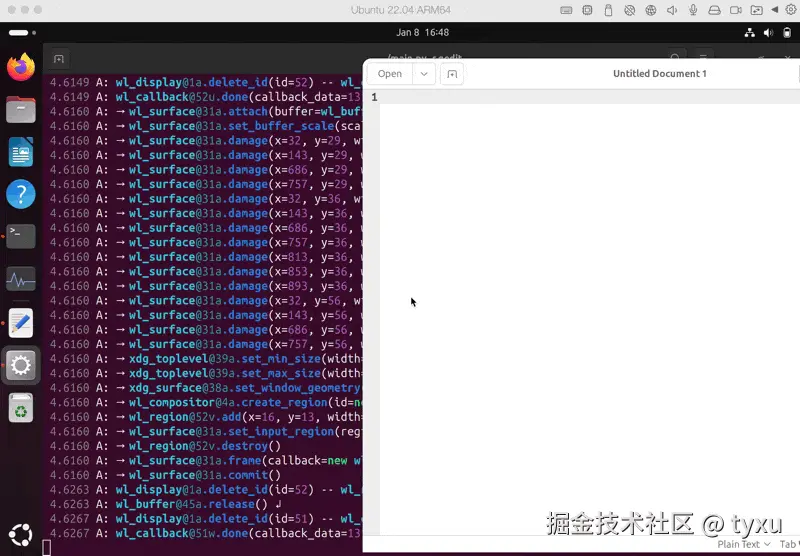Click line number 1 in editor gutter
The height and width of the screenshot is (556, 800).
pyautogui.click(x=374, y=97)
